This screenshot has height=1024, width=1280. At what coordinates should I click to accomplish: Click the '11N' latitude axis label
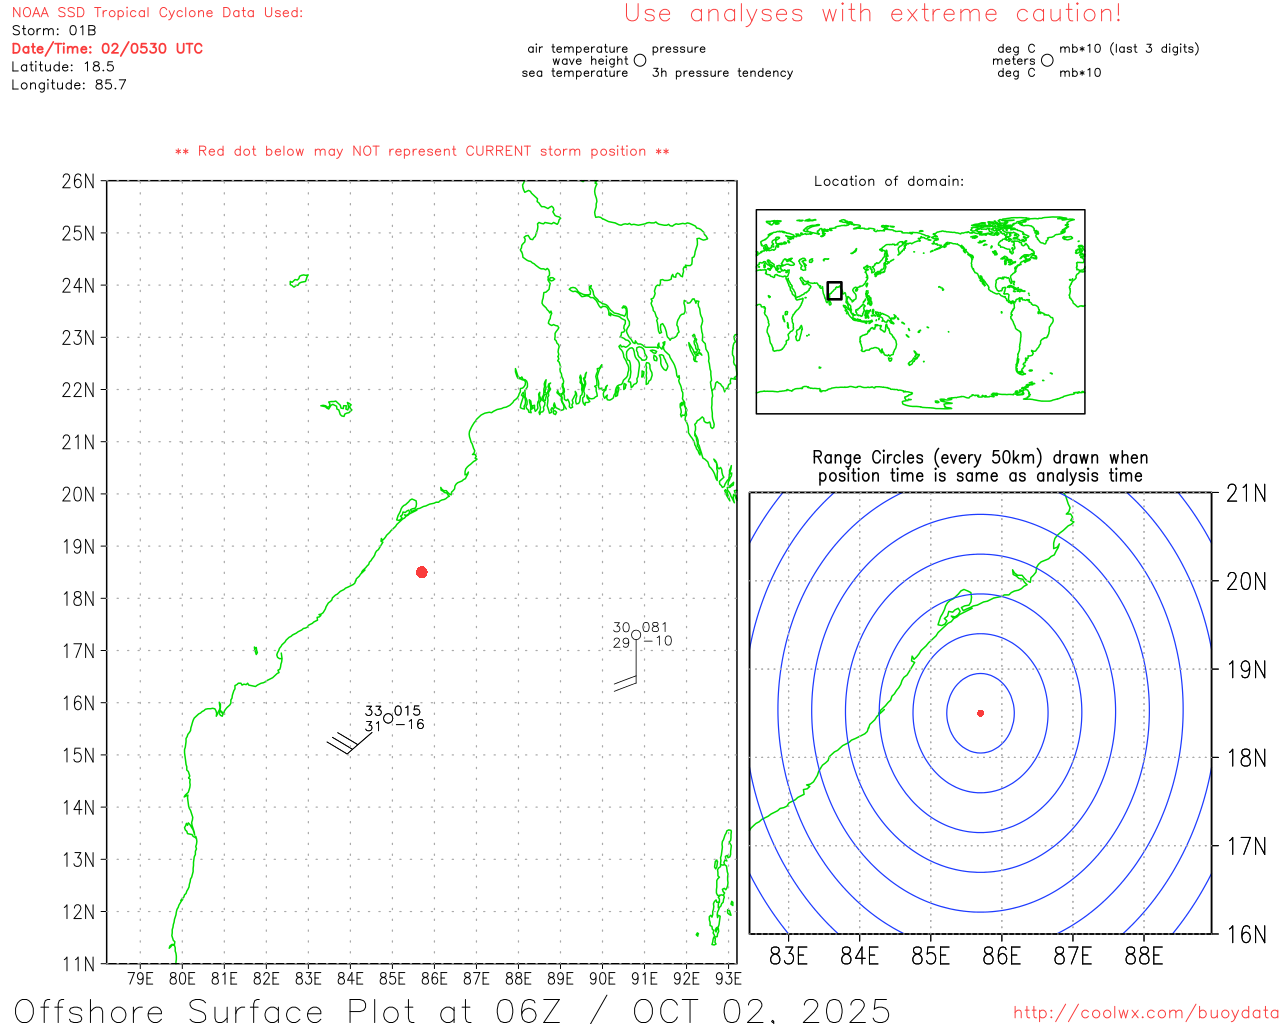coord(79,964)
